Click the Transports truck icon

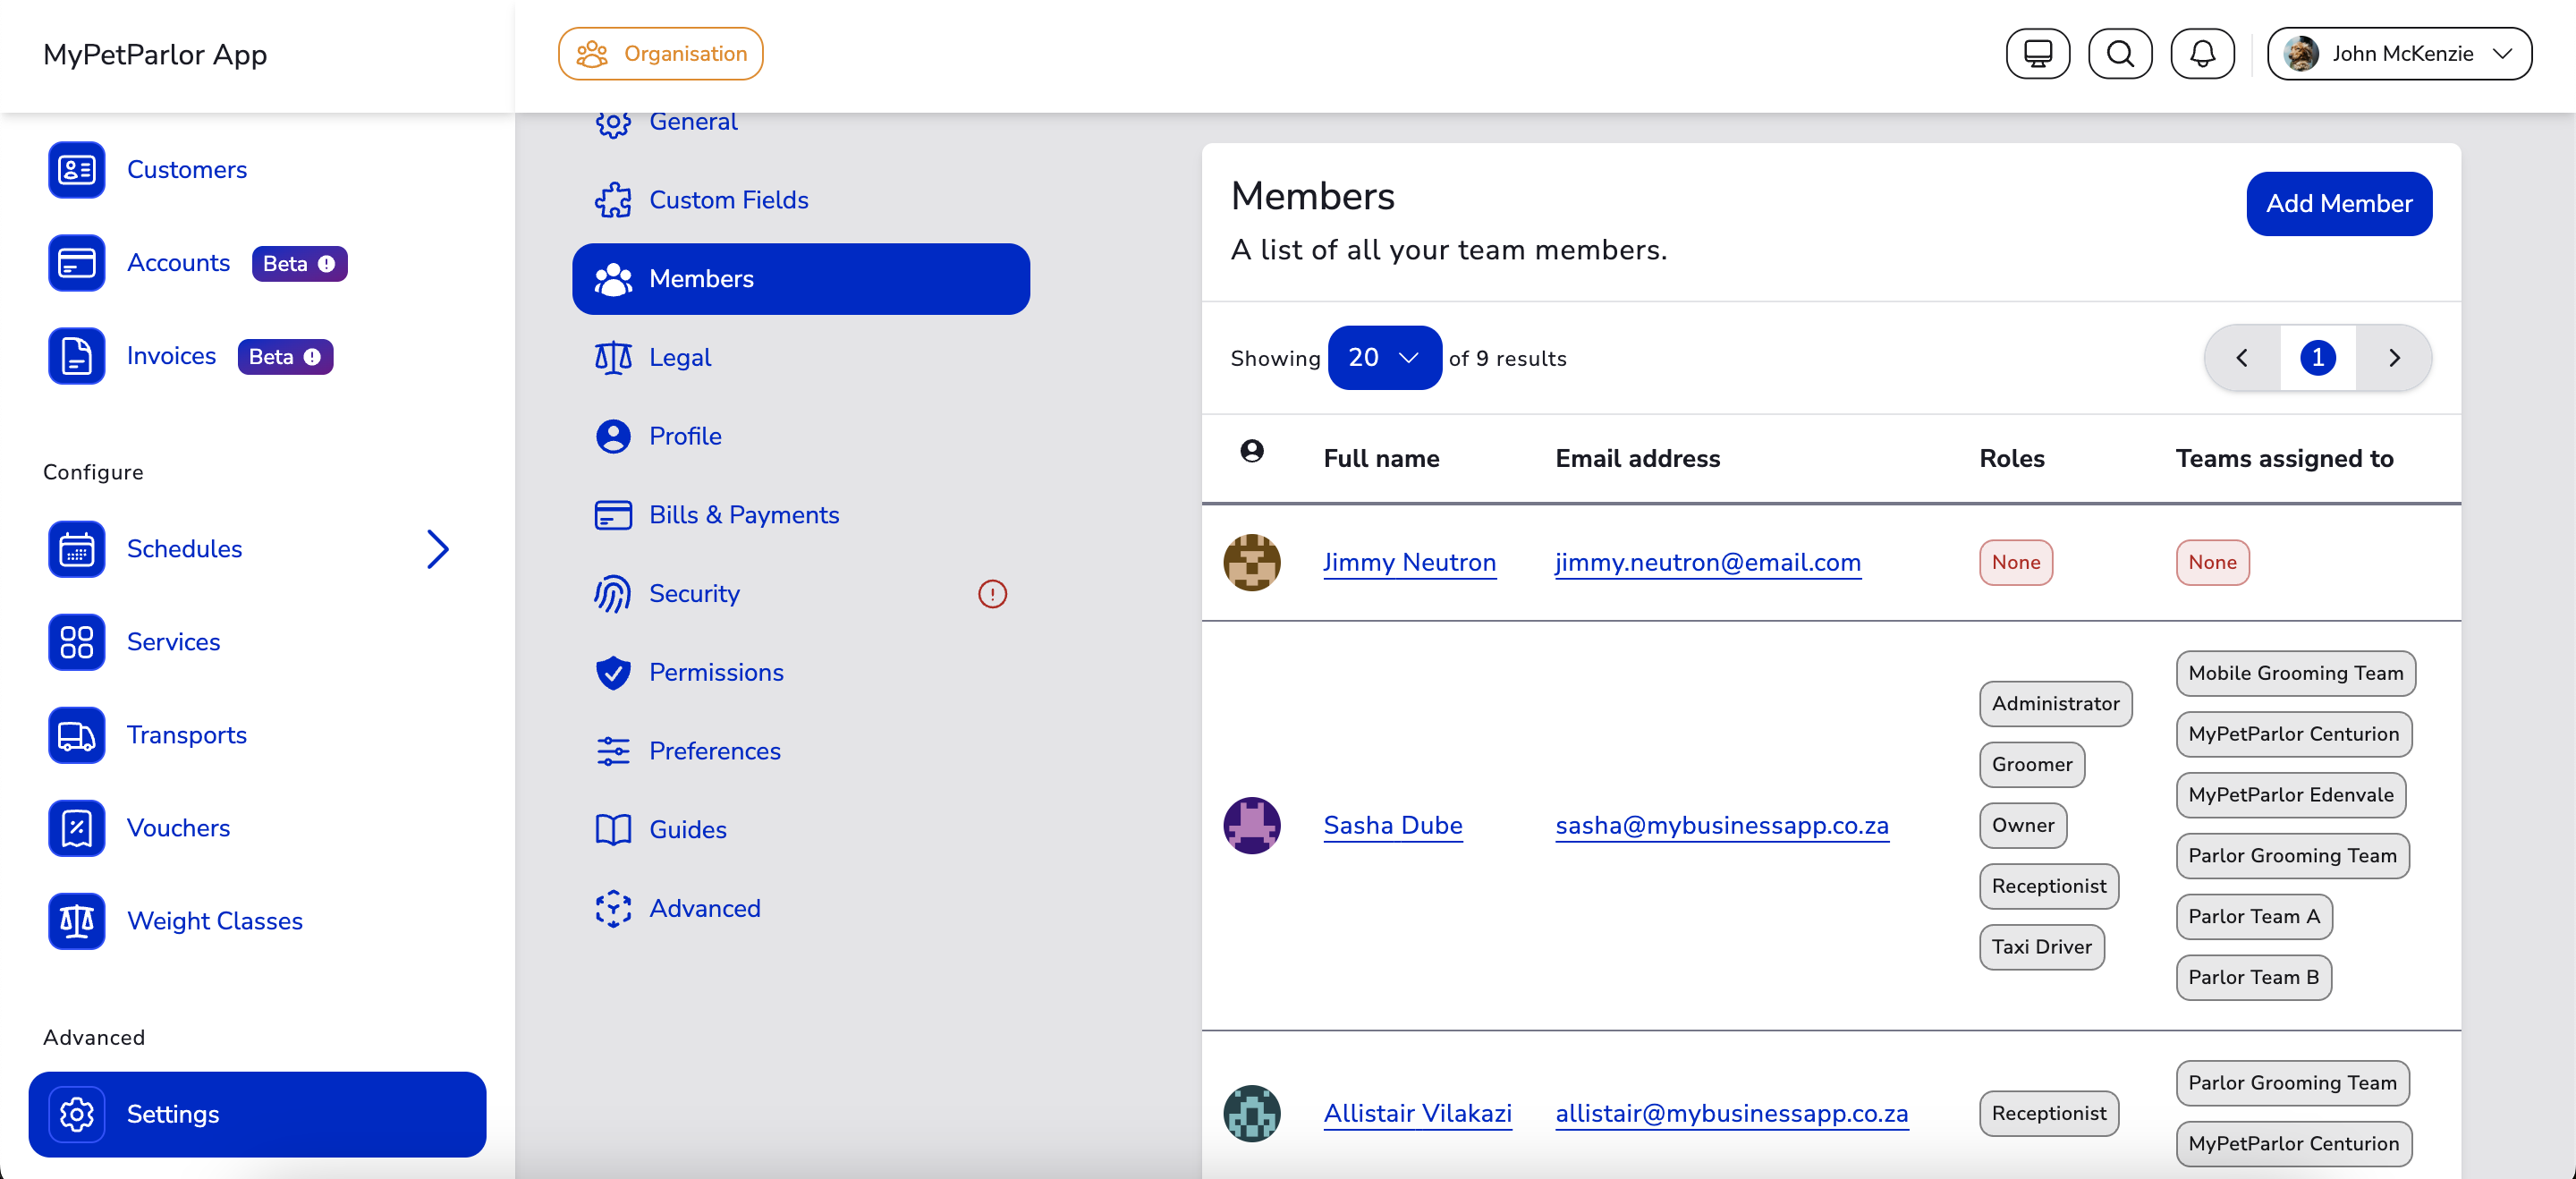76,735
